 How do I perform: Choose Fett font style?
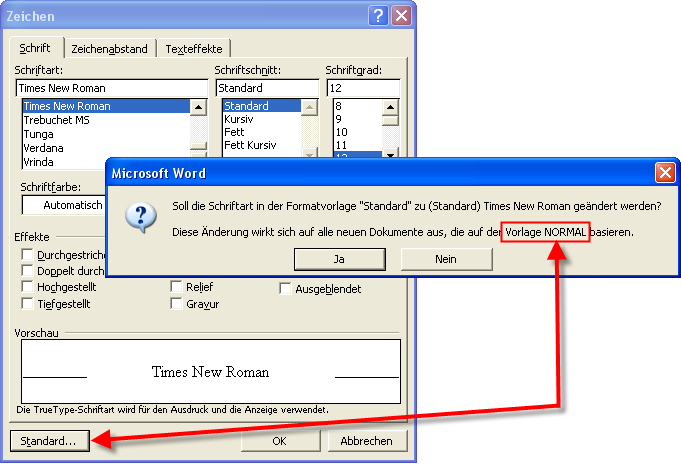coord(262,132)
